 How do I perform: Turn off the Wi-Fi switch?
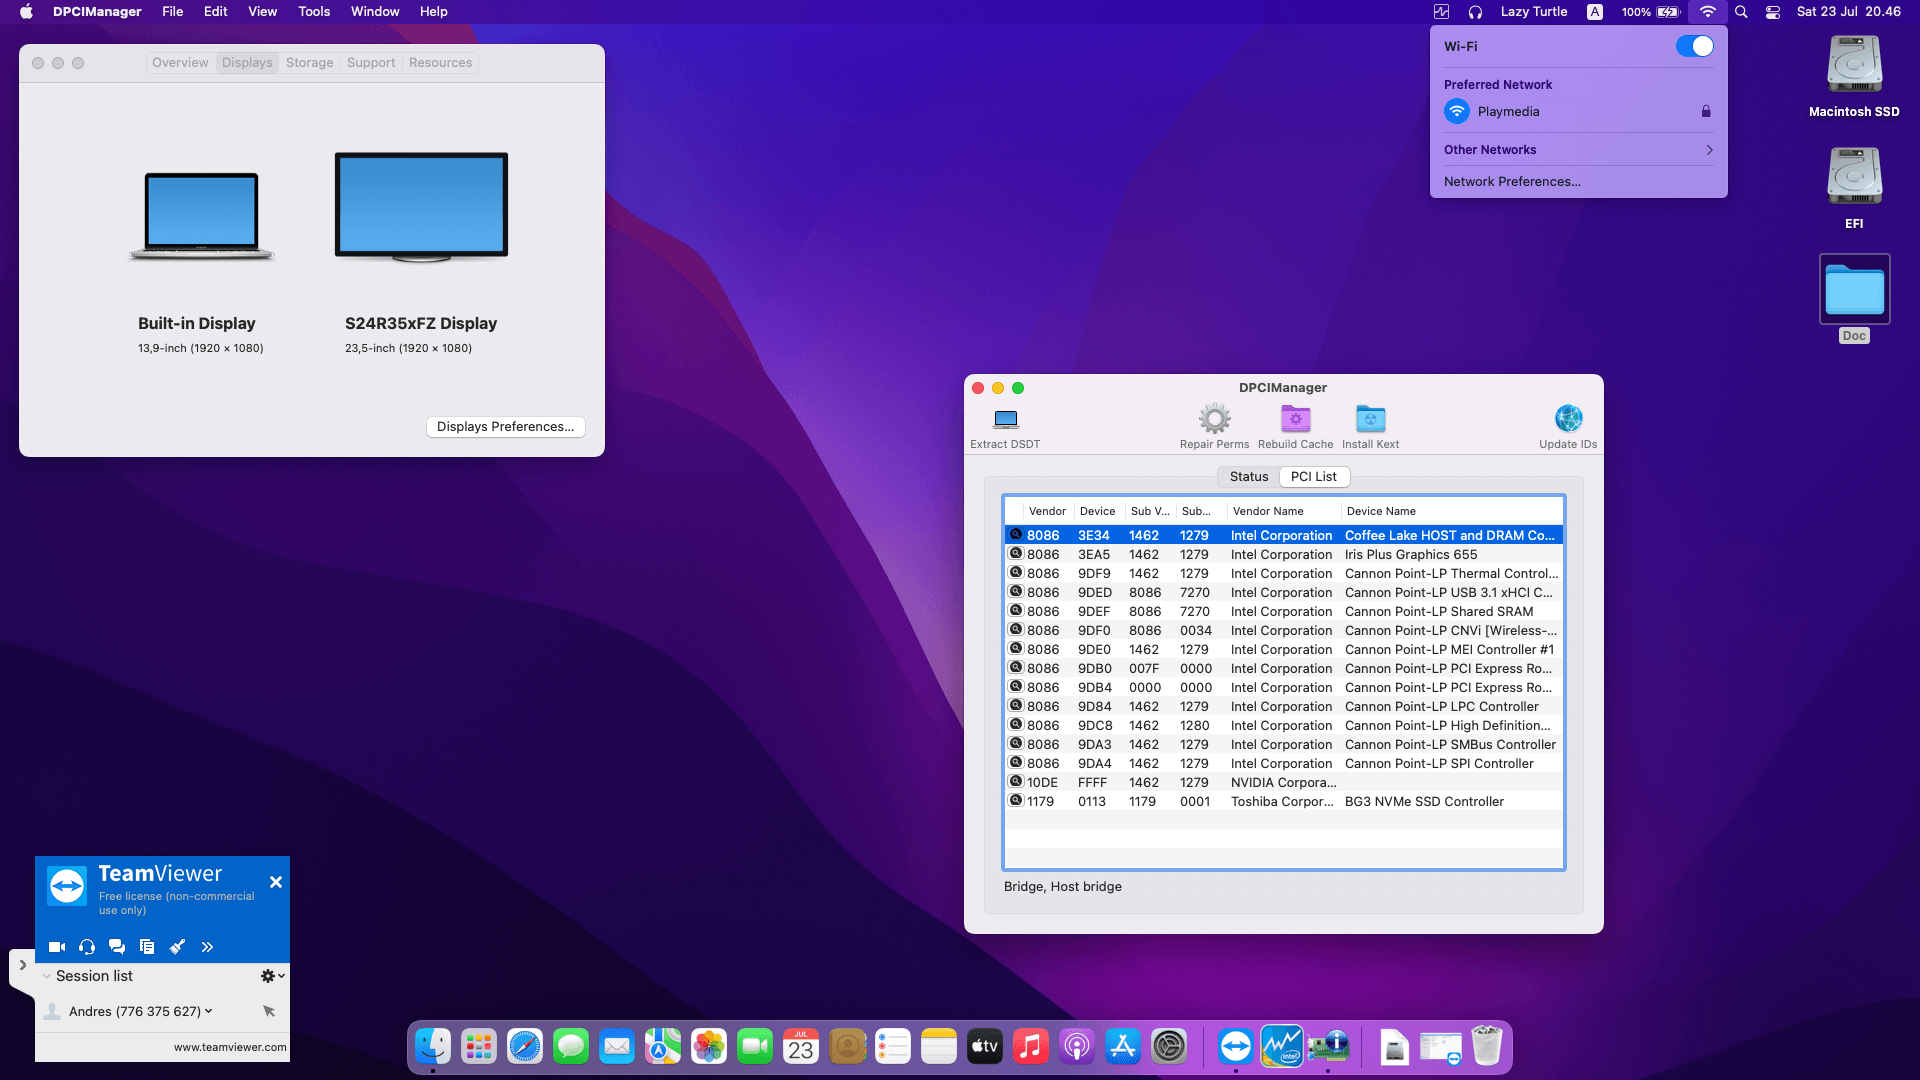[x=1694, y=46]
